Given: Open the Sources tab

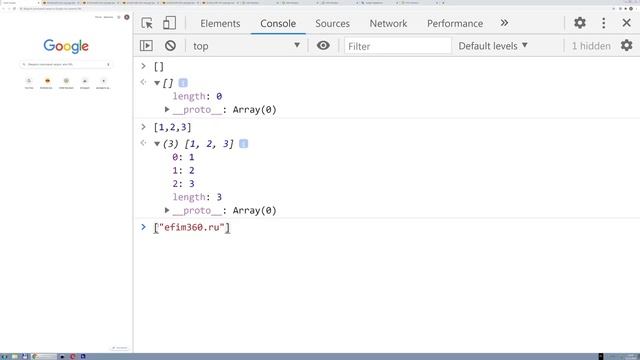Looking at the screenshot, I should pyautogui.click(x=332, y=24).
